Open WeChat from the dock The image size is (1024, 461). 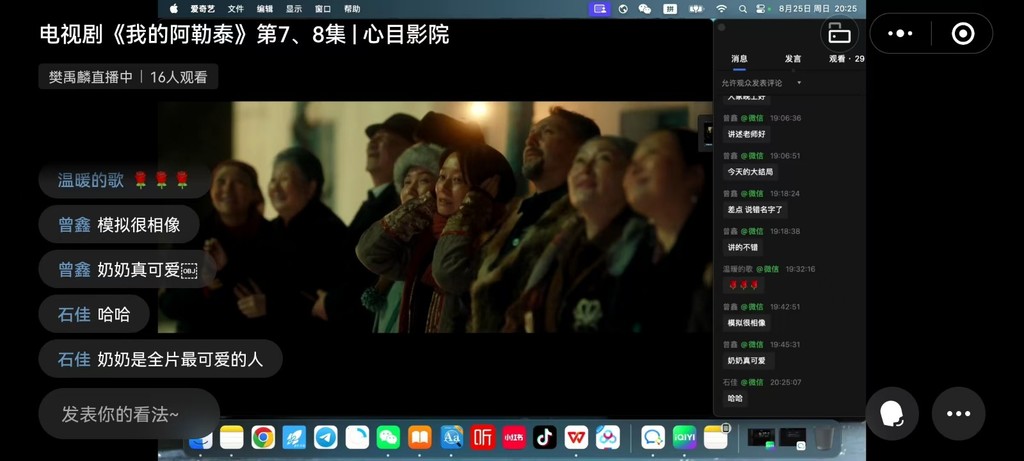388,437
